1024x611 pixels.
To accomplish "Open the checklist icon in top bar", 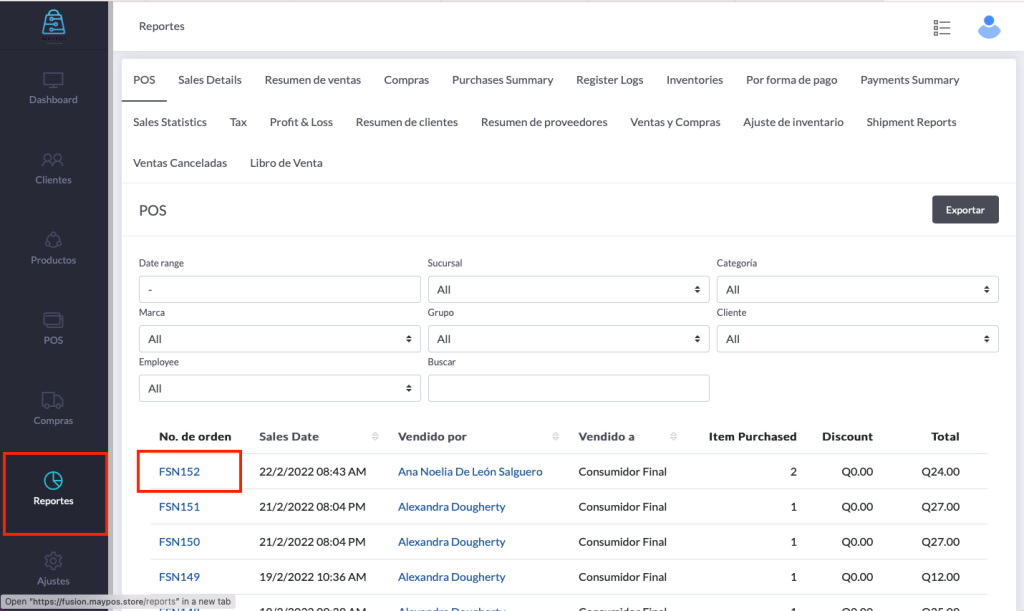I will 941,28.
